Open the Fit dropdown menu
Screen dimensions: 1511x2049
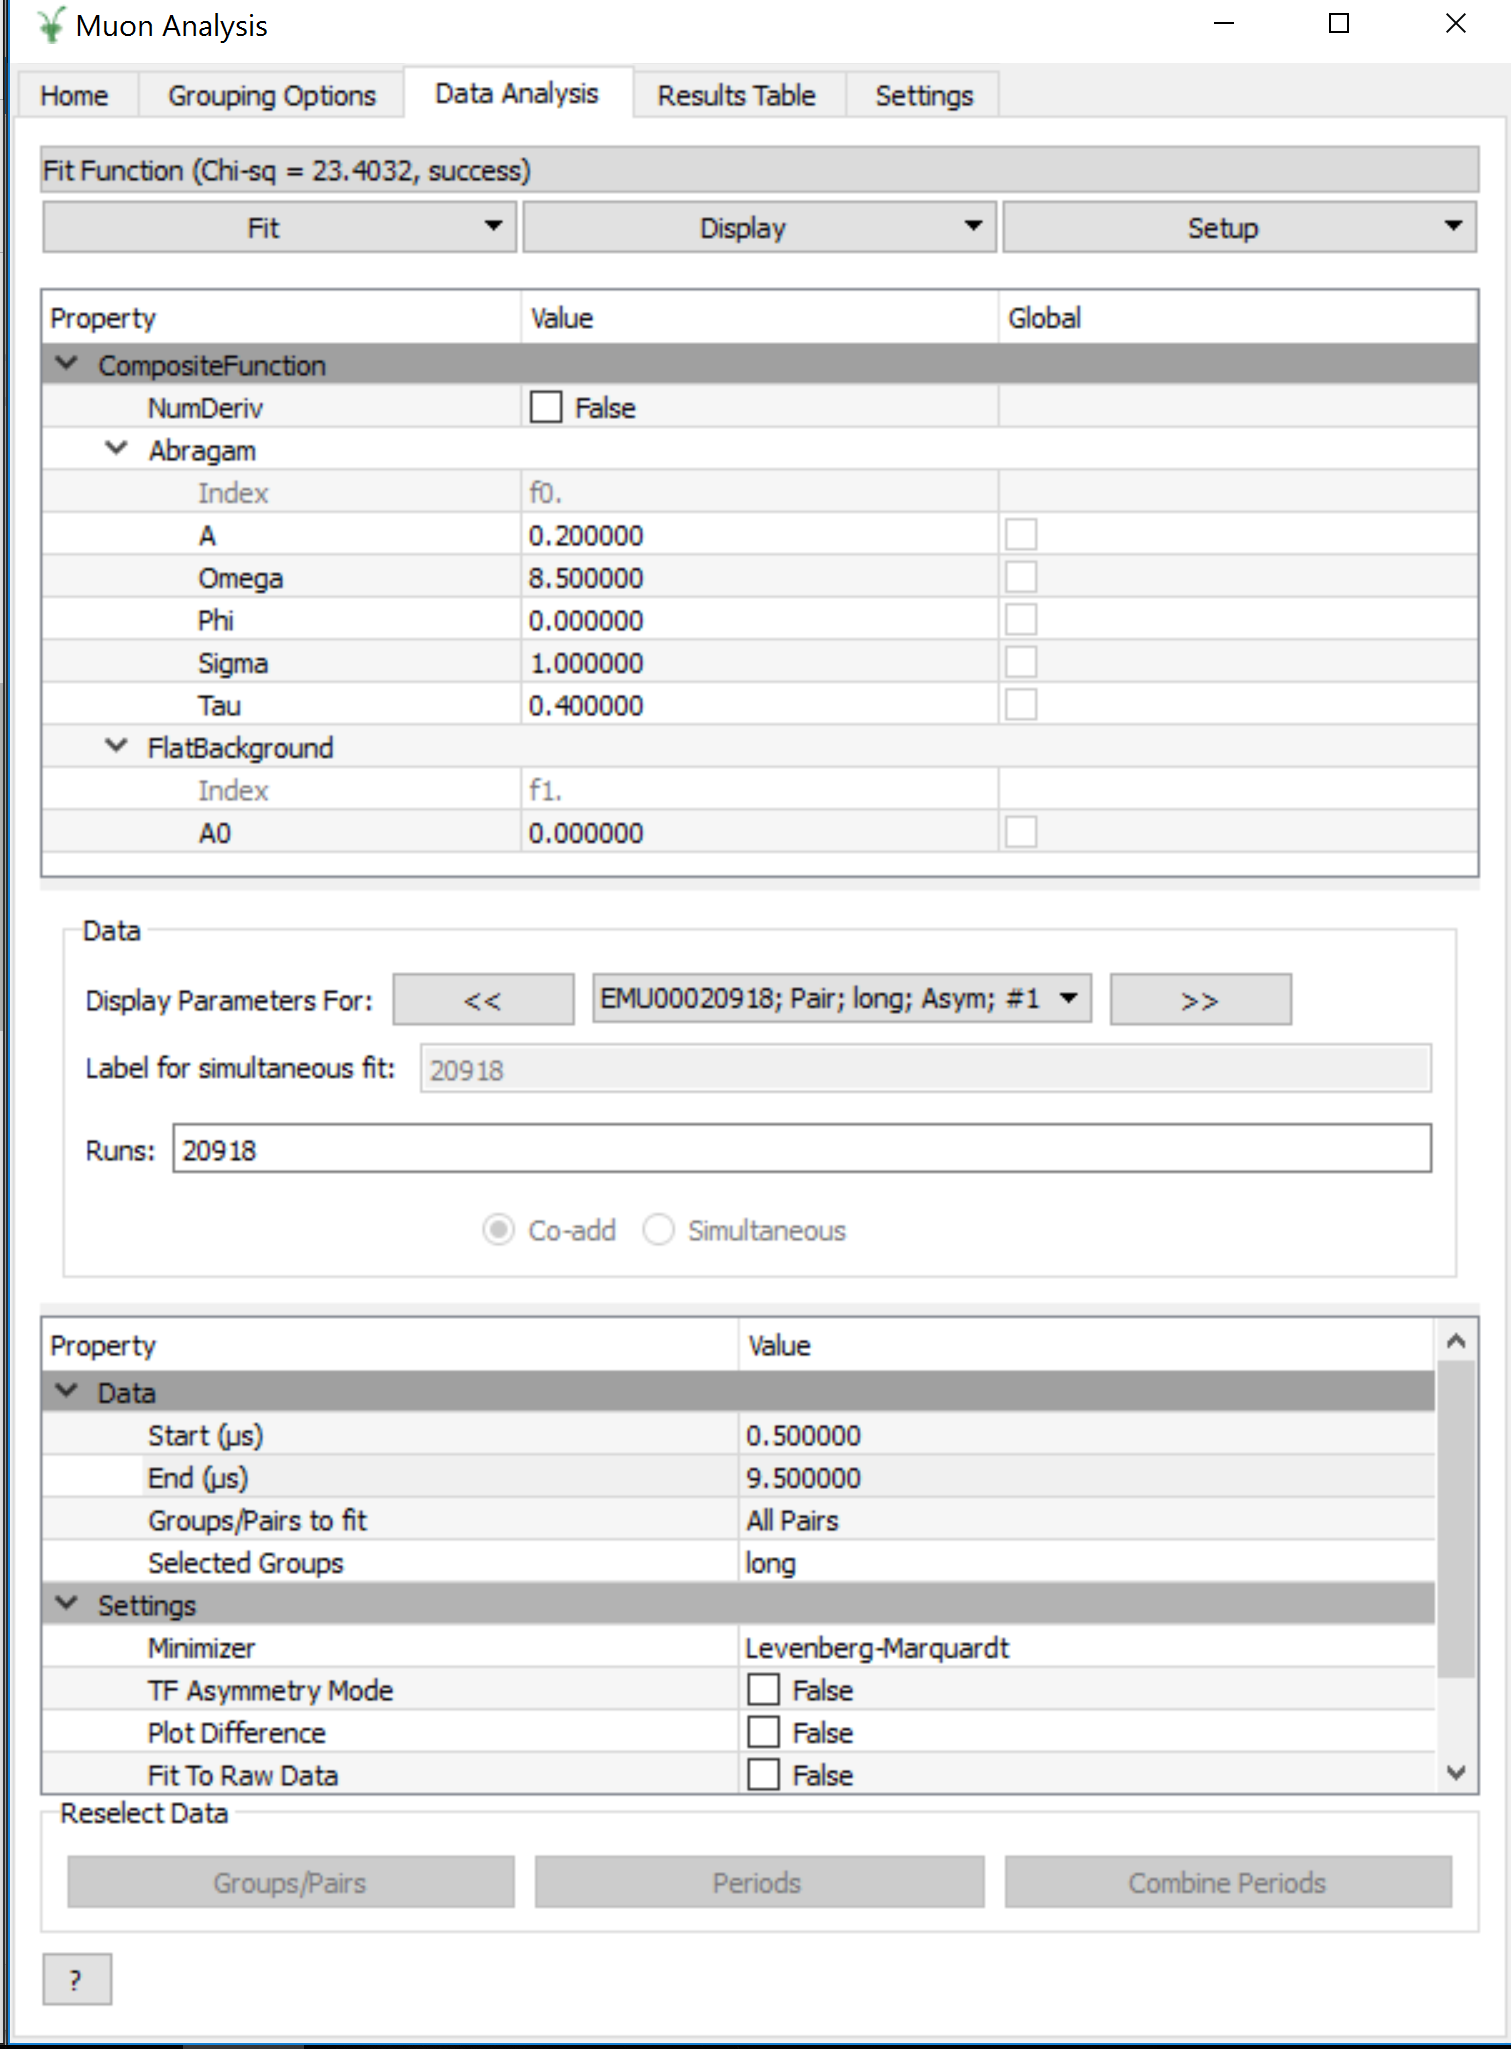(279, 228)
